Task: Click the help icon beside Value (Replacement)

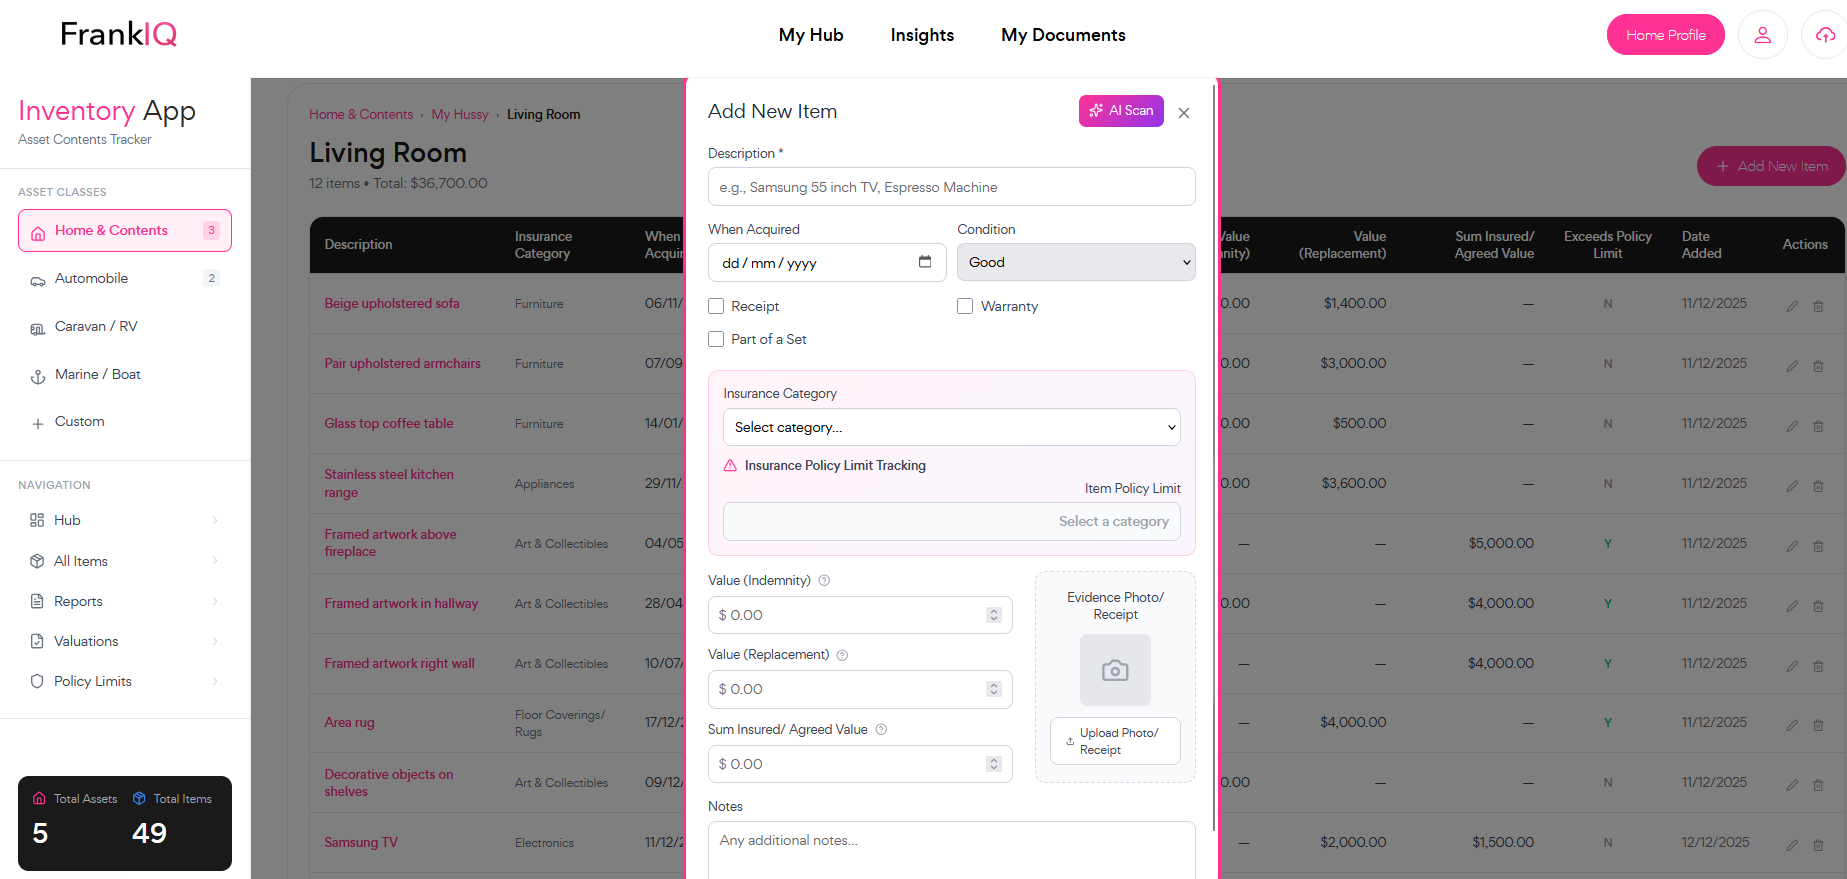Action: [x=842, y=655]
